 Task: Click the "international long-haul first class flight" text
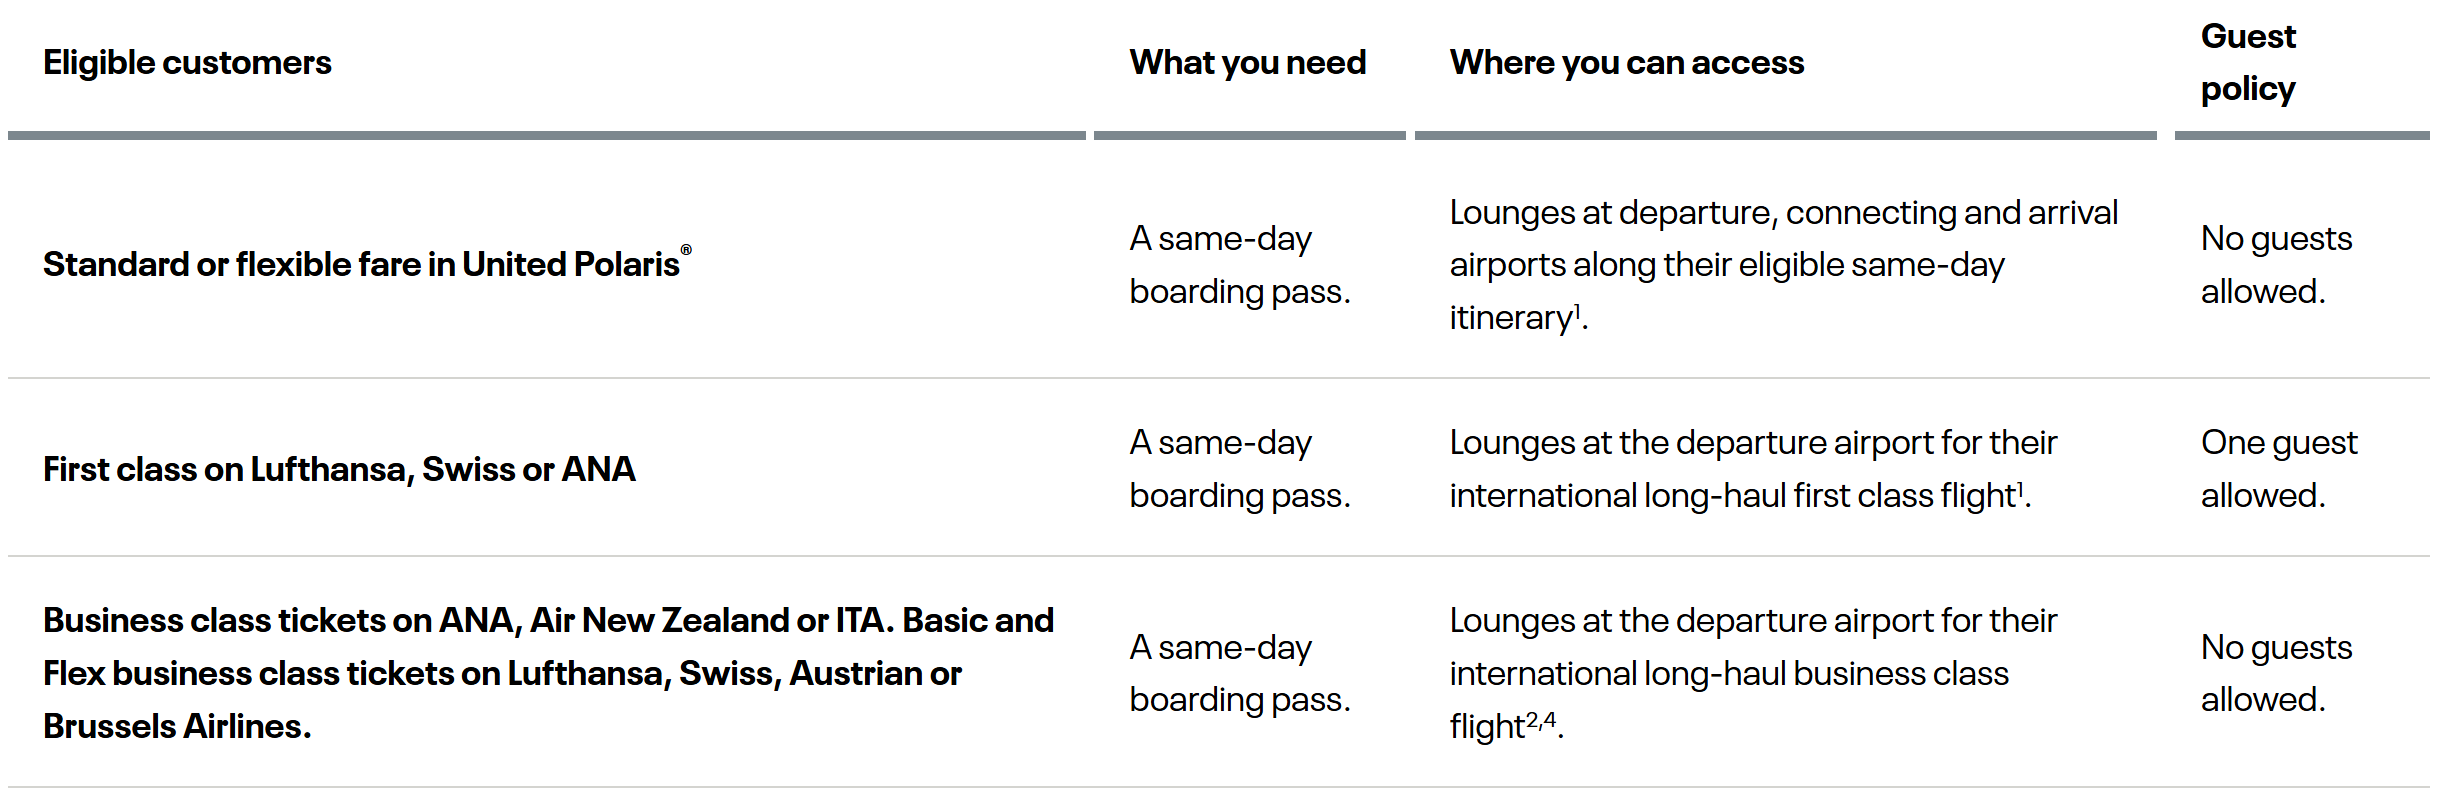click(x=1731, y=496)
